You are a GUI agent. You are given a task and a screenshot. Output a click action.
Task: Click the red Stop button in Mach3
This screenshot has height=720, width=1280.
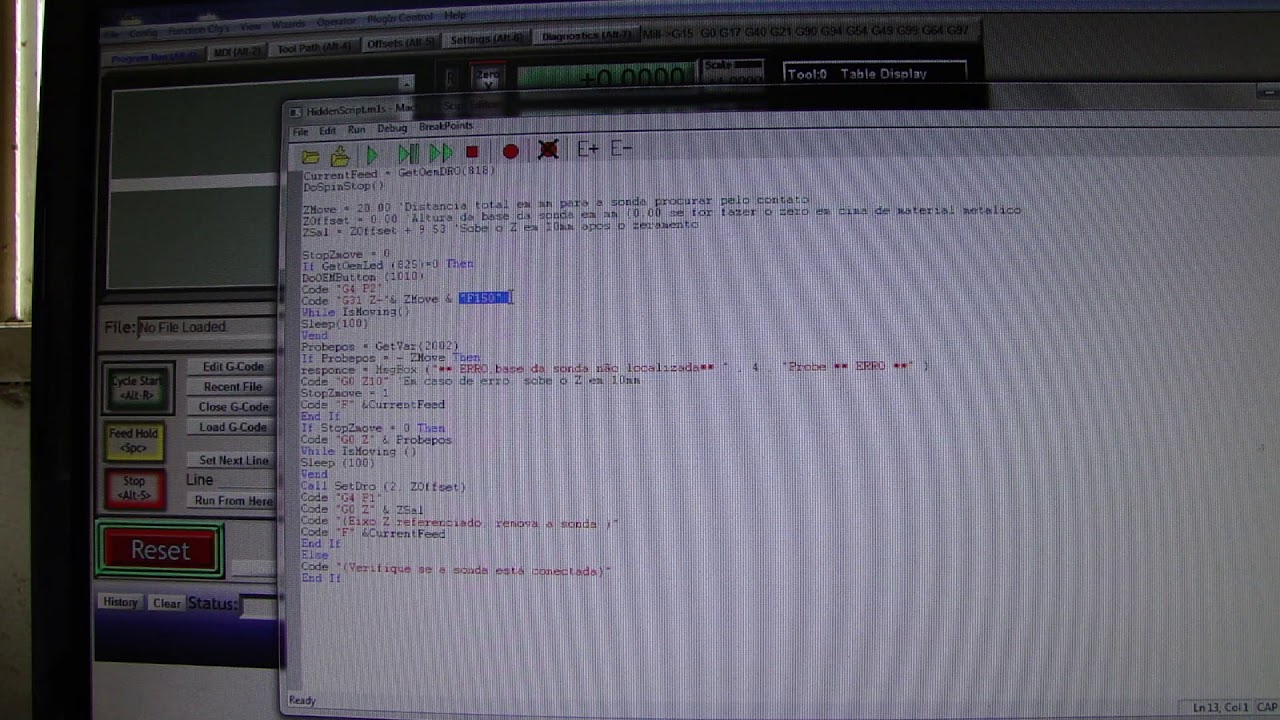point(134,488)
